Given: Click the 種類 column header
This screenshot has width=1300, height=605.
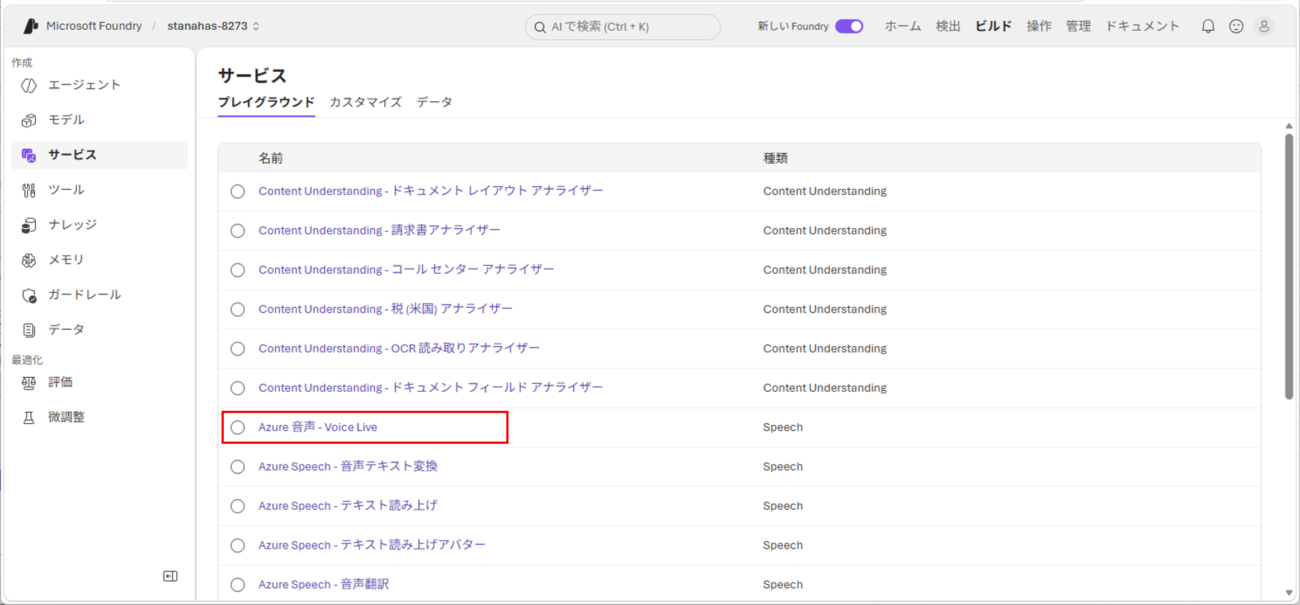Looking at the screenshot, I should coord(775,158).
